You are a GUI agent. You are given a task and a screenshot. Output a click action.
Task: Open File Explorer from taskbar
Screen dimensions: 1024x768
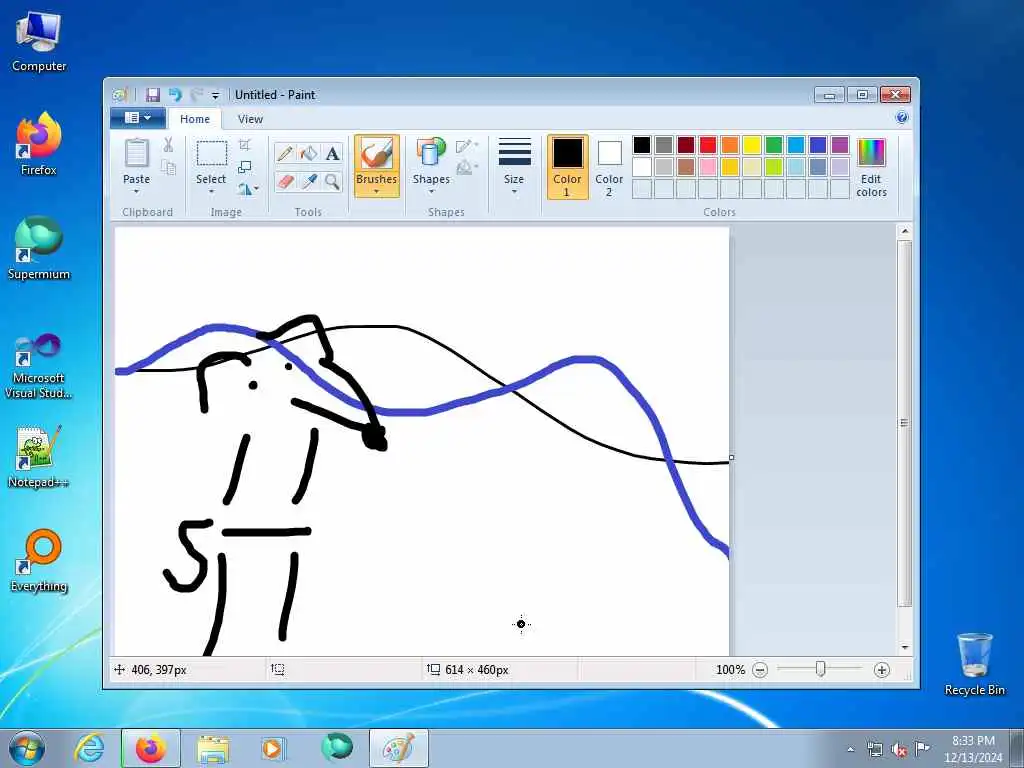214,748
